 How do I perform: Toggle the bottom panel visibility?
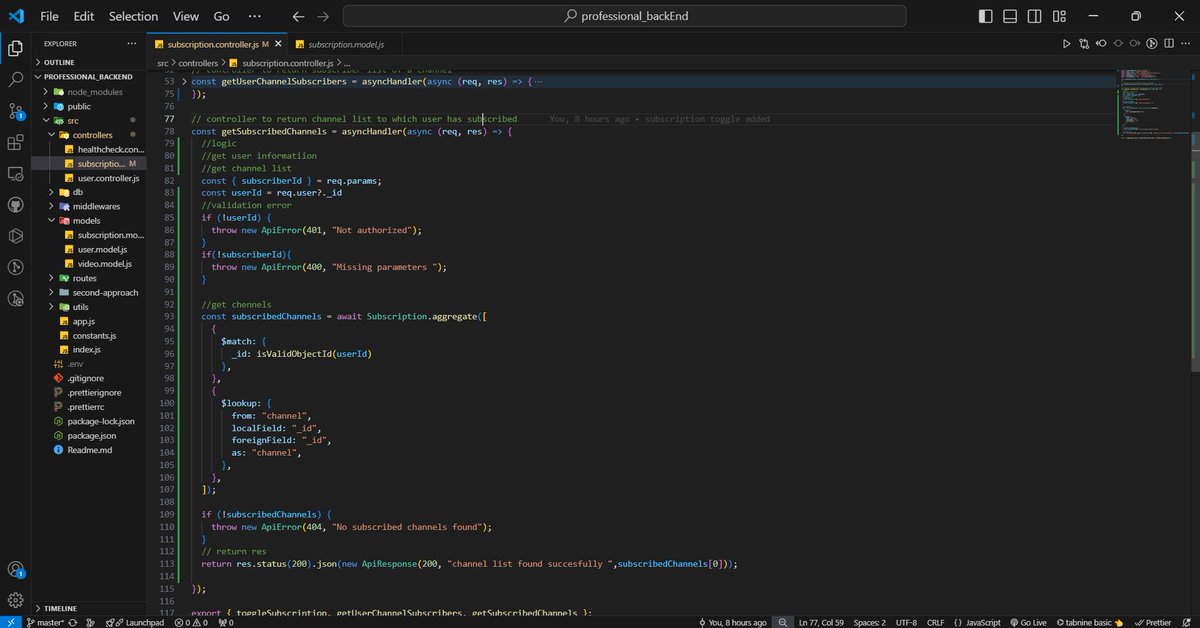tap(1011, 16)
